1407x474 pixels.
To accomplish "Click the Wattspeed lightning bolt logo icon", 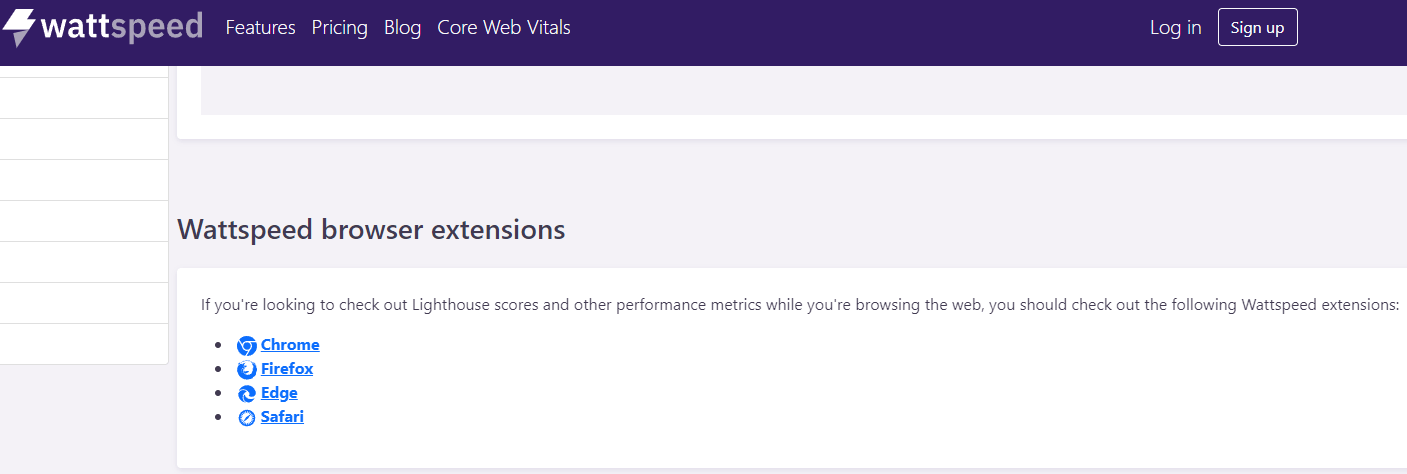I will click(x=19, y=28).
